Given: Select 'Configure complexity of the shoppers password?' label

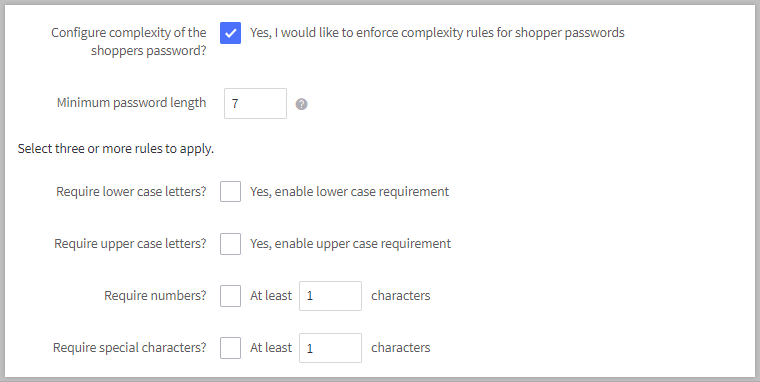Looking at the screenshot, I should pyautogui.click(x=129, y=41).
